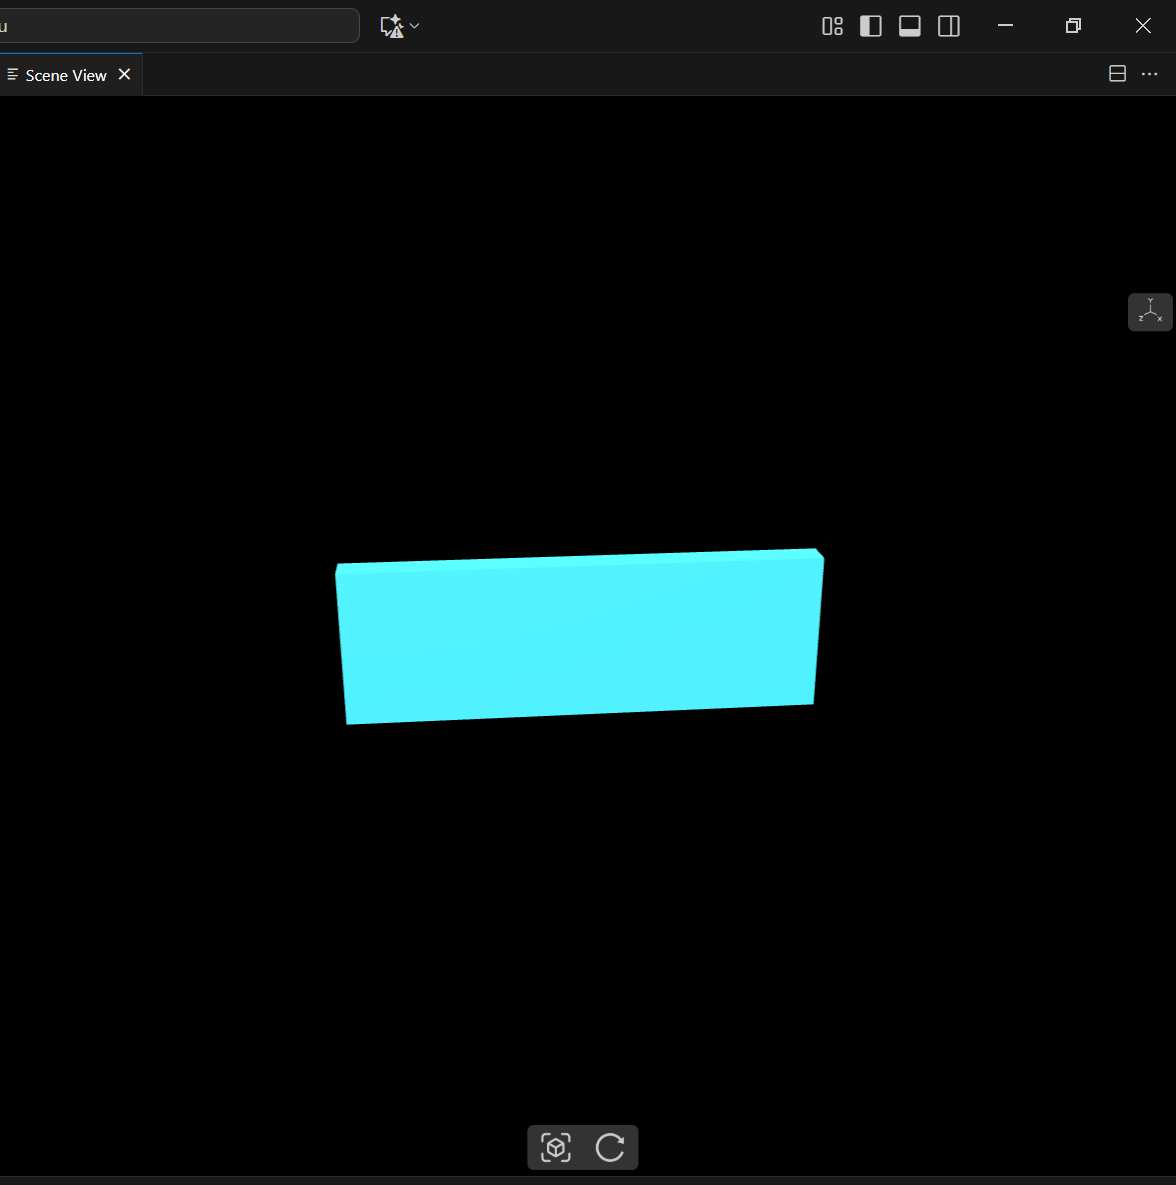
Task: Split the editor layout
Action: click(x=1117, y=74)
